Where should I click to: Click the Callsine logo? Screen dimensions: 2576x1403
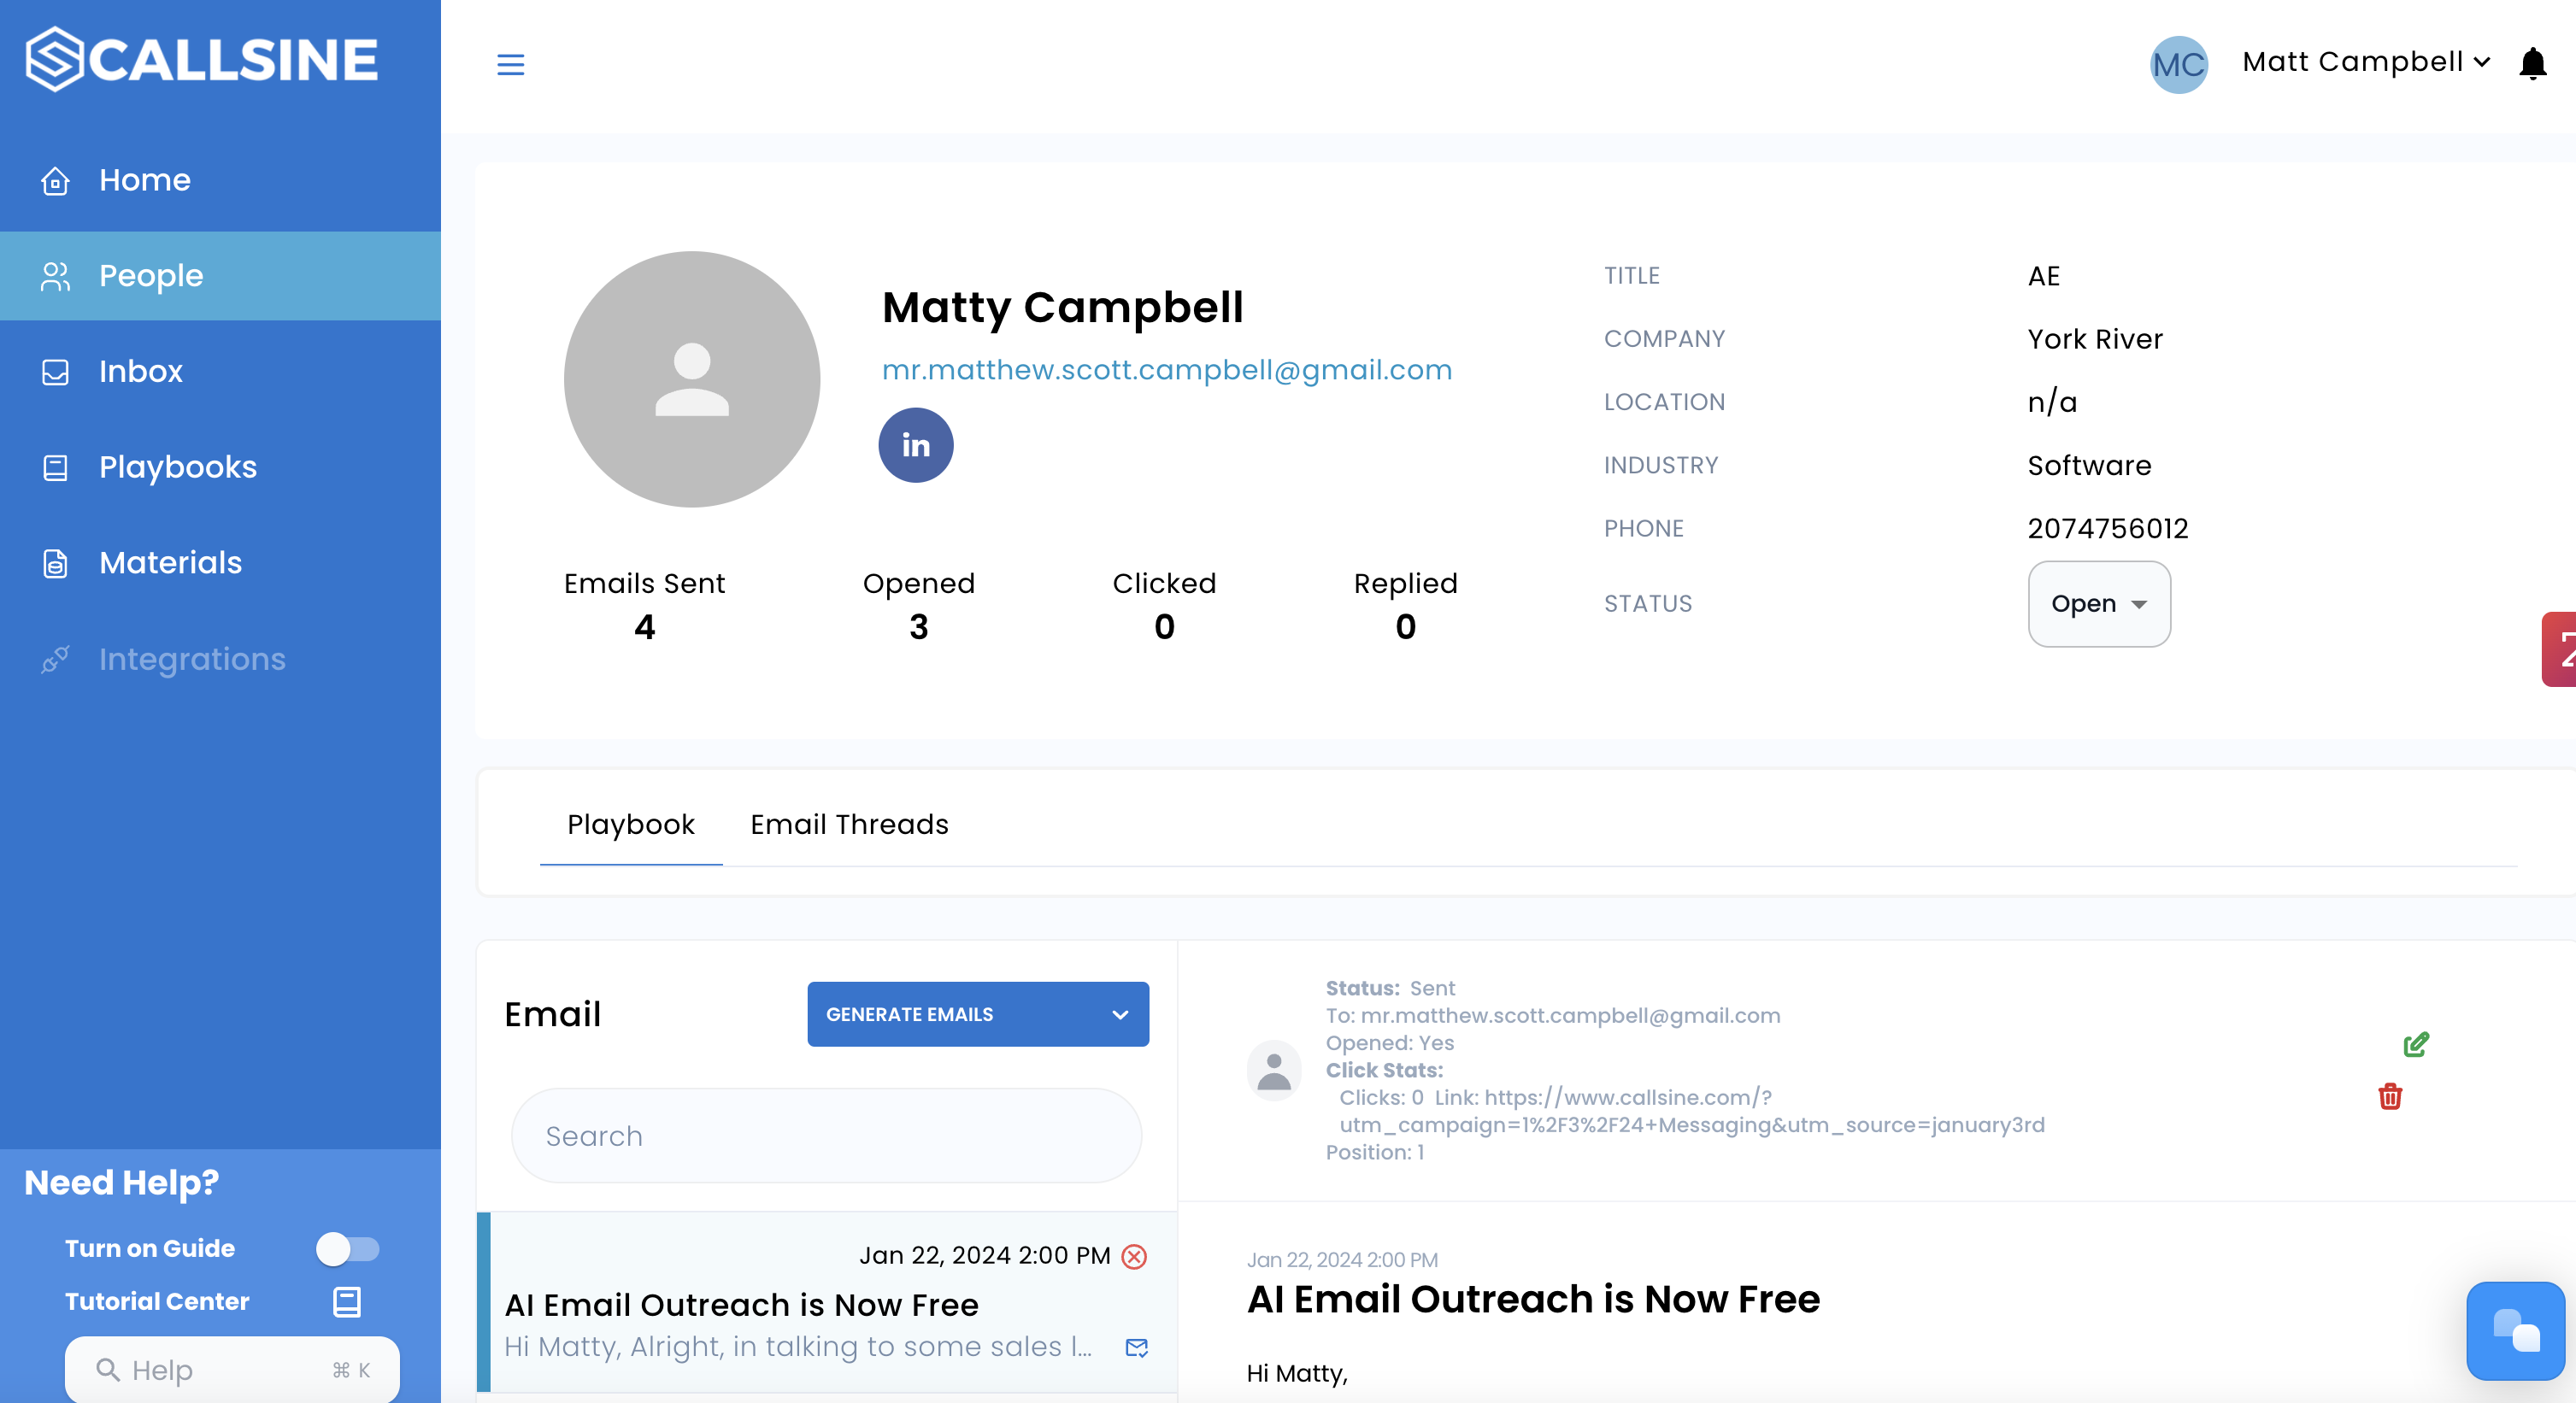tap(202, 59)
